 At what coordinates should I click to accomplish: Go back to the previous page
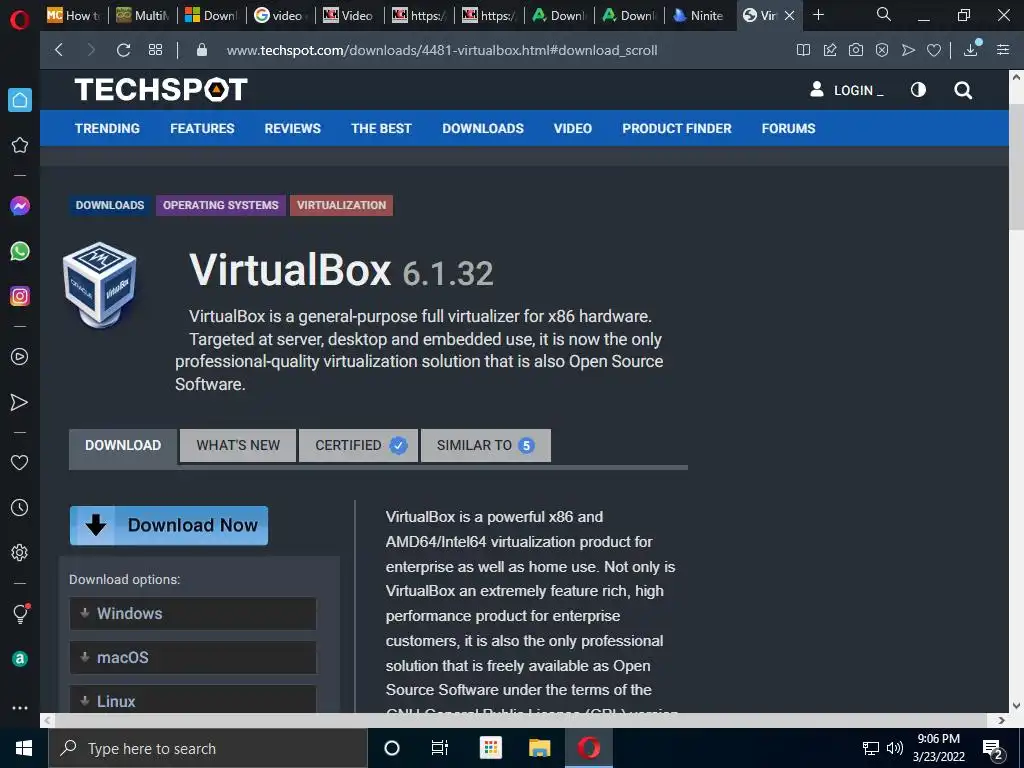(59, 50)
